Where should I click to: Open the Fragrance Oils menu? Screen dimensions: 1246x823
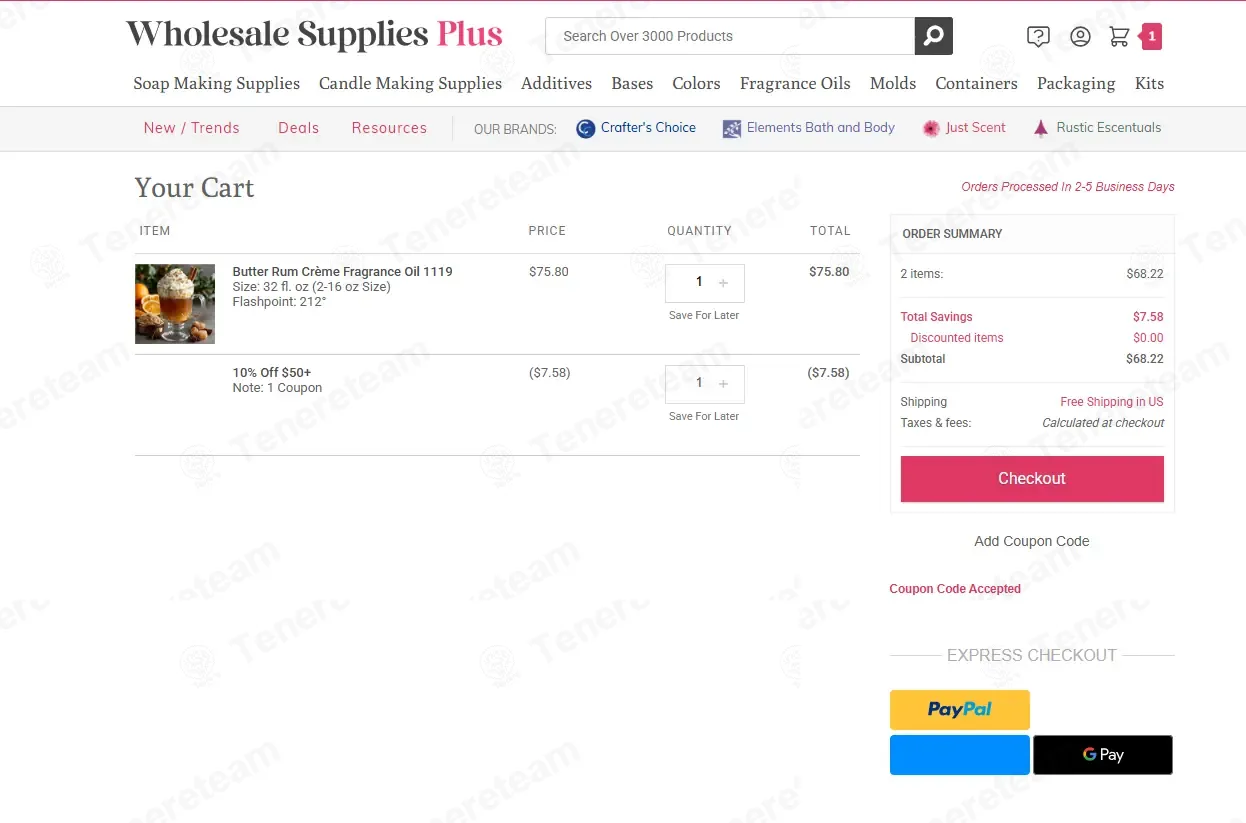(795, 84)
